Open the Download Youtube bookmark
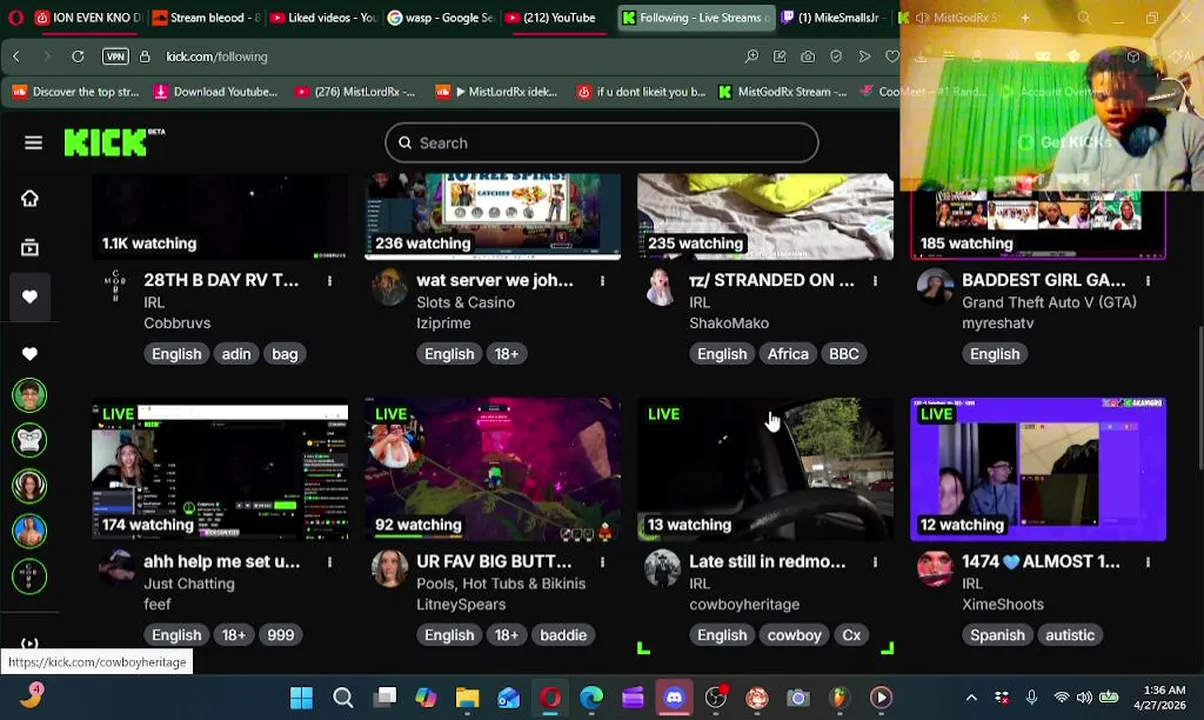The image size is (1204, 720). coord(215,92)
